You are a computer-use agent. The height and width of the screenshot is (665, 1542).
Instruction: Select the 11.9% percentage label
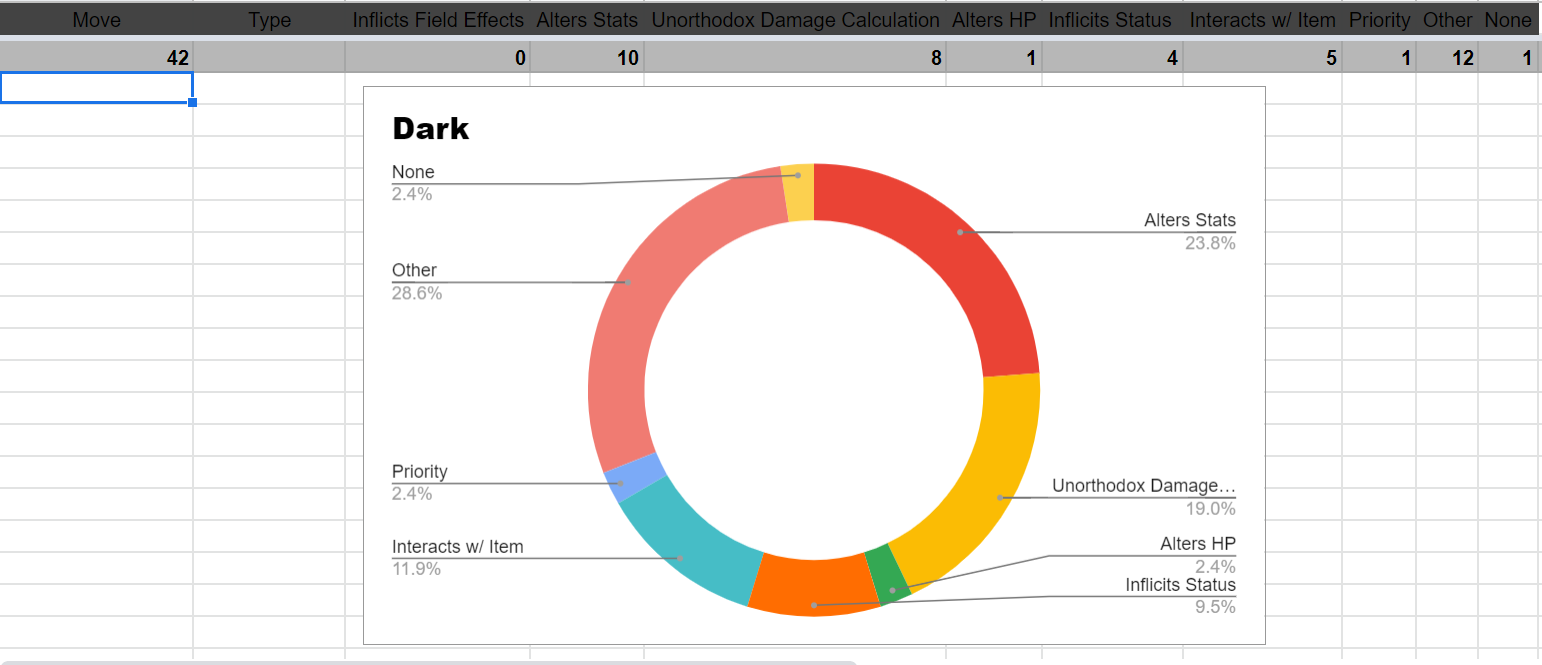pyautogui.click(x=417, y=570)
